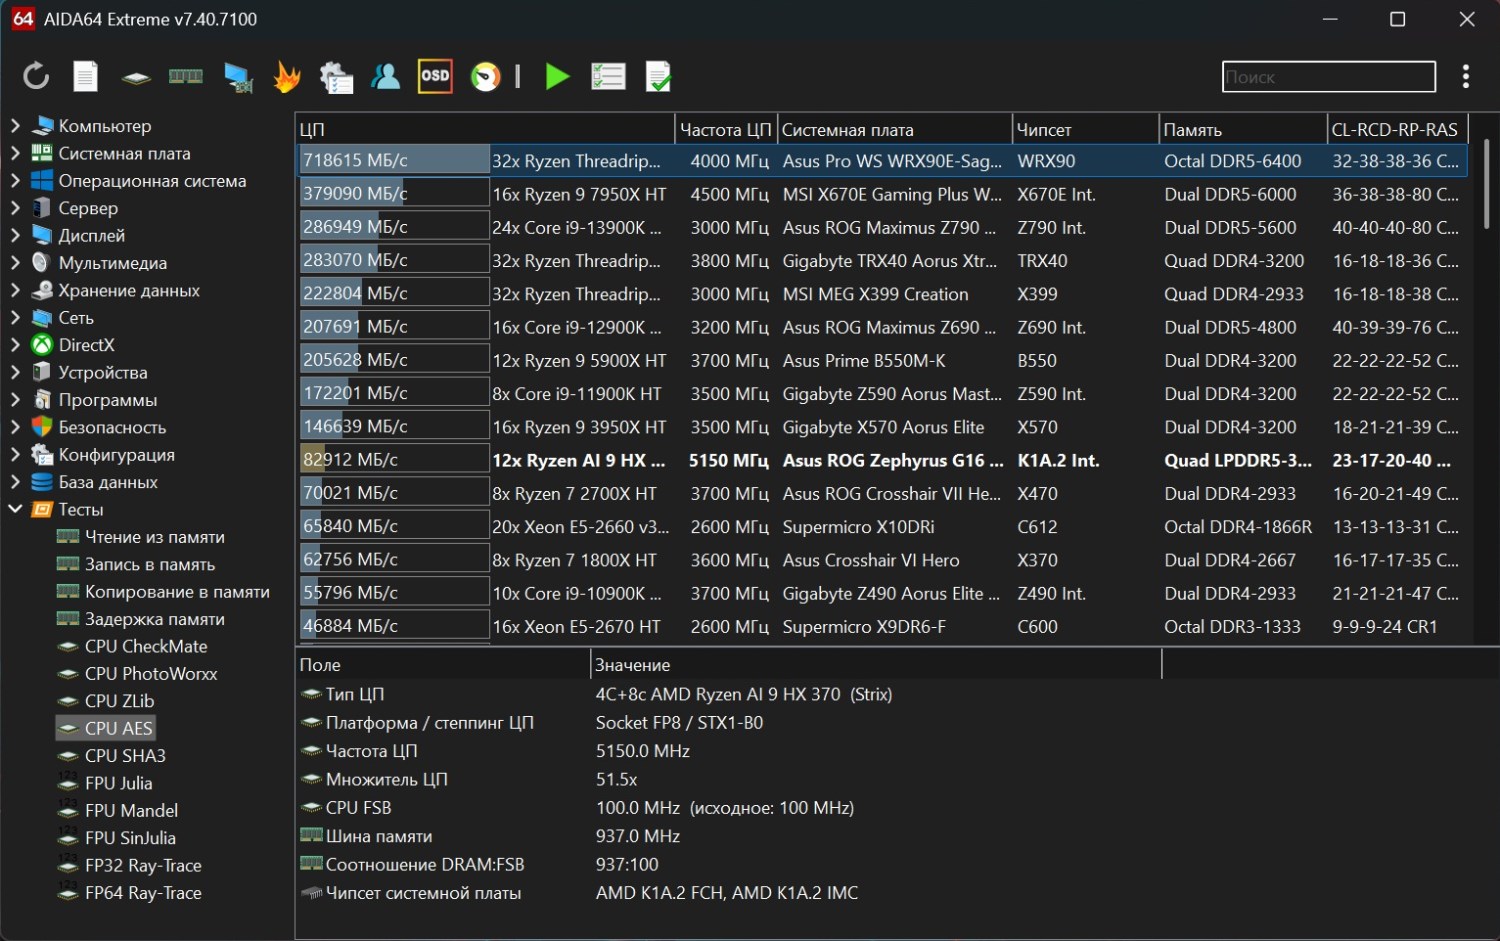Click the Память column header
Screen dimensions: 1500x941
[x=1240, y=130]
